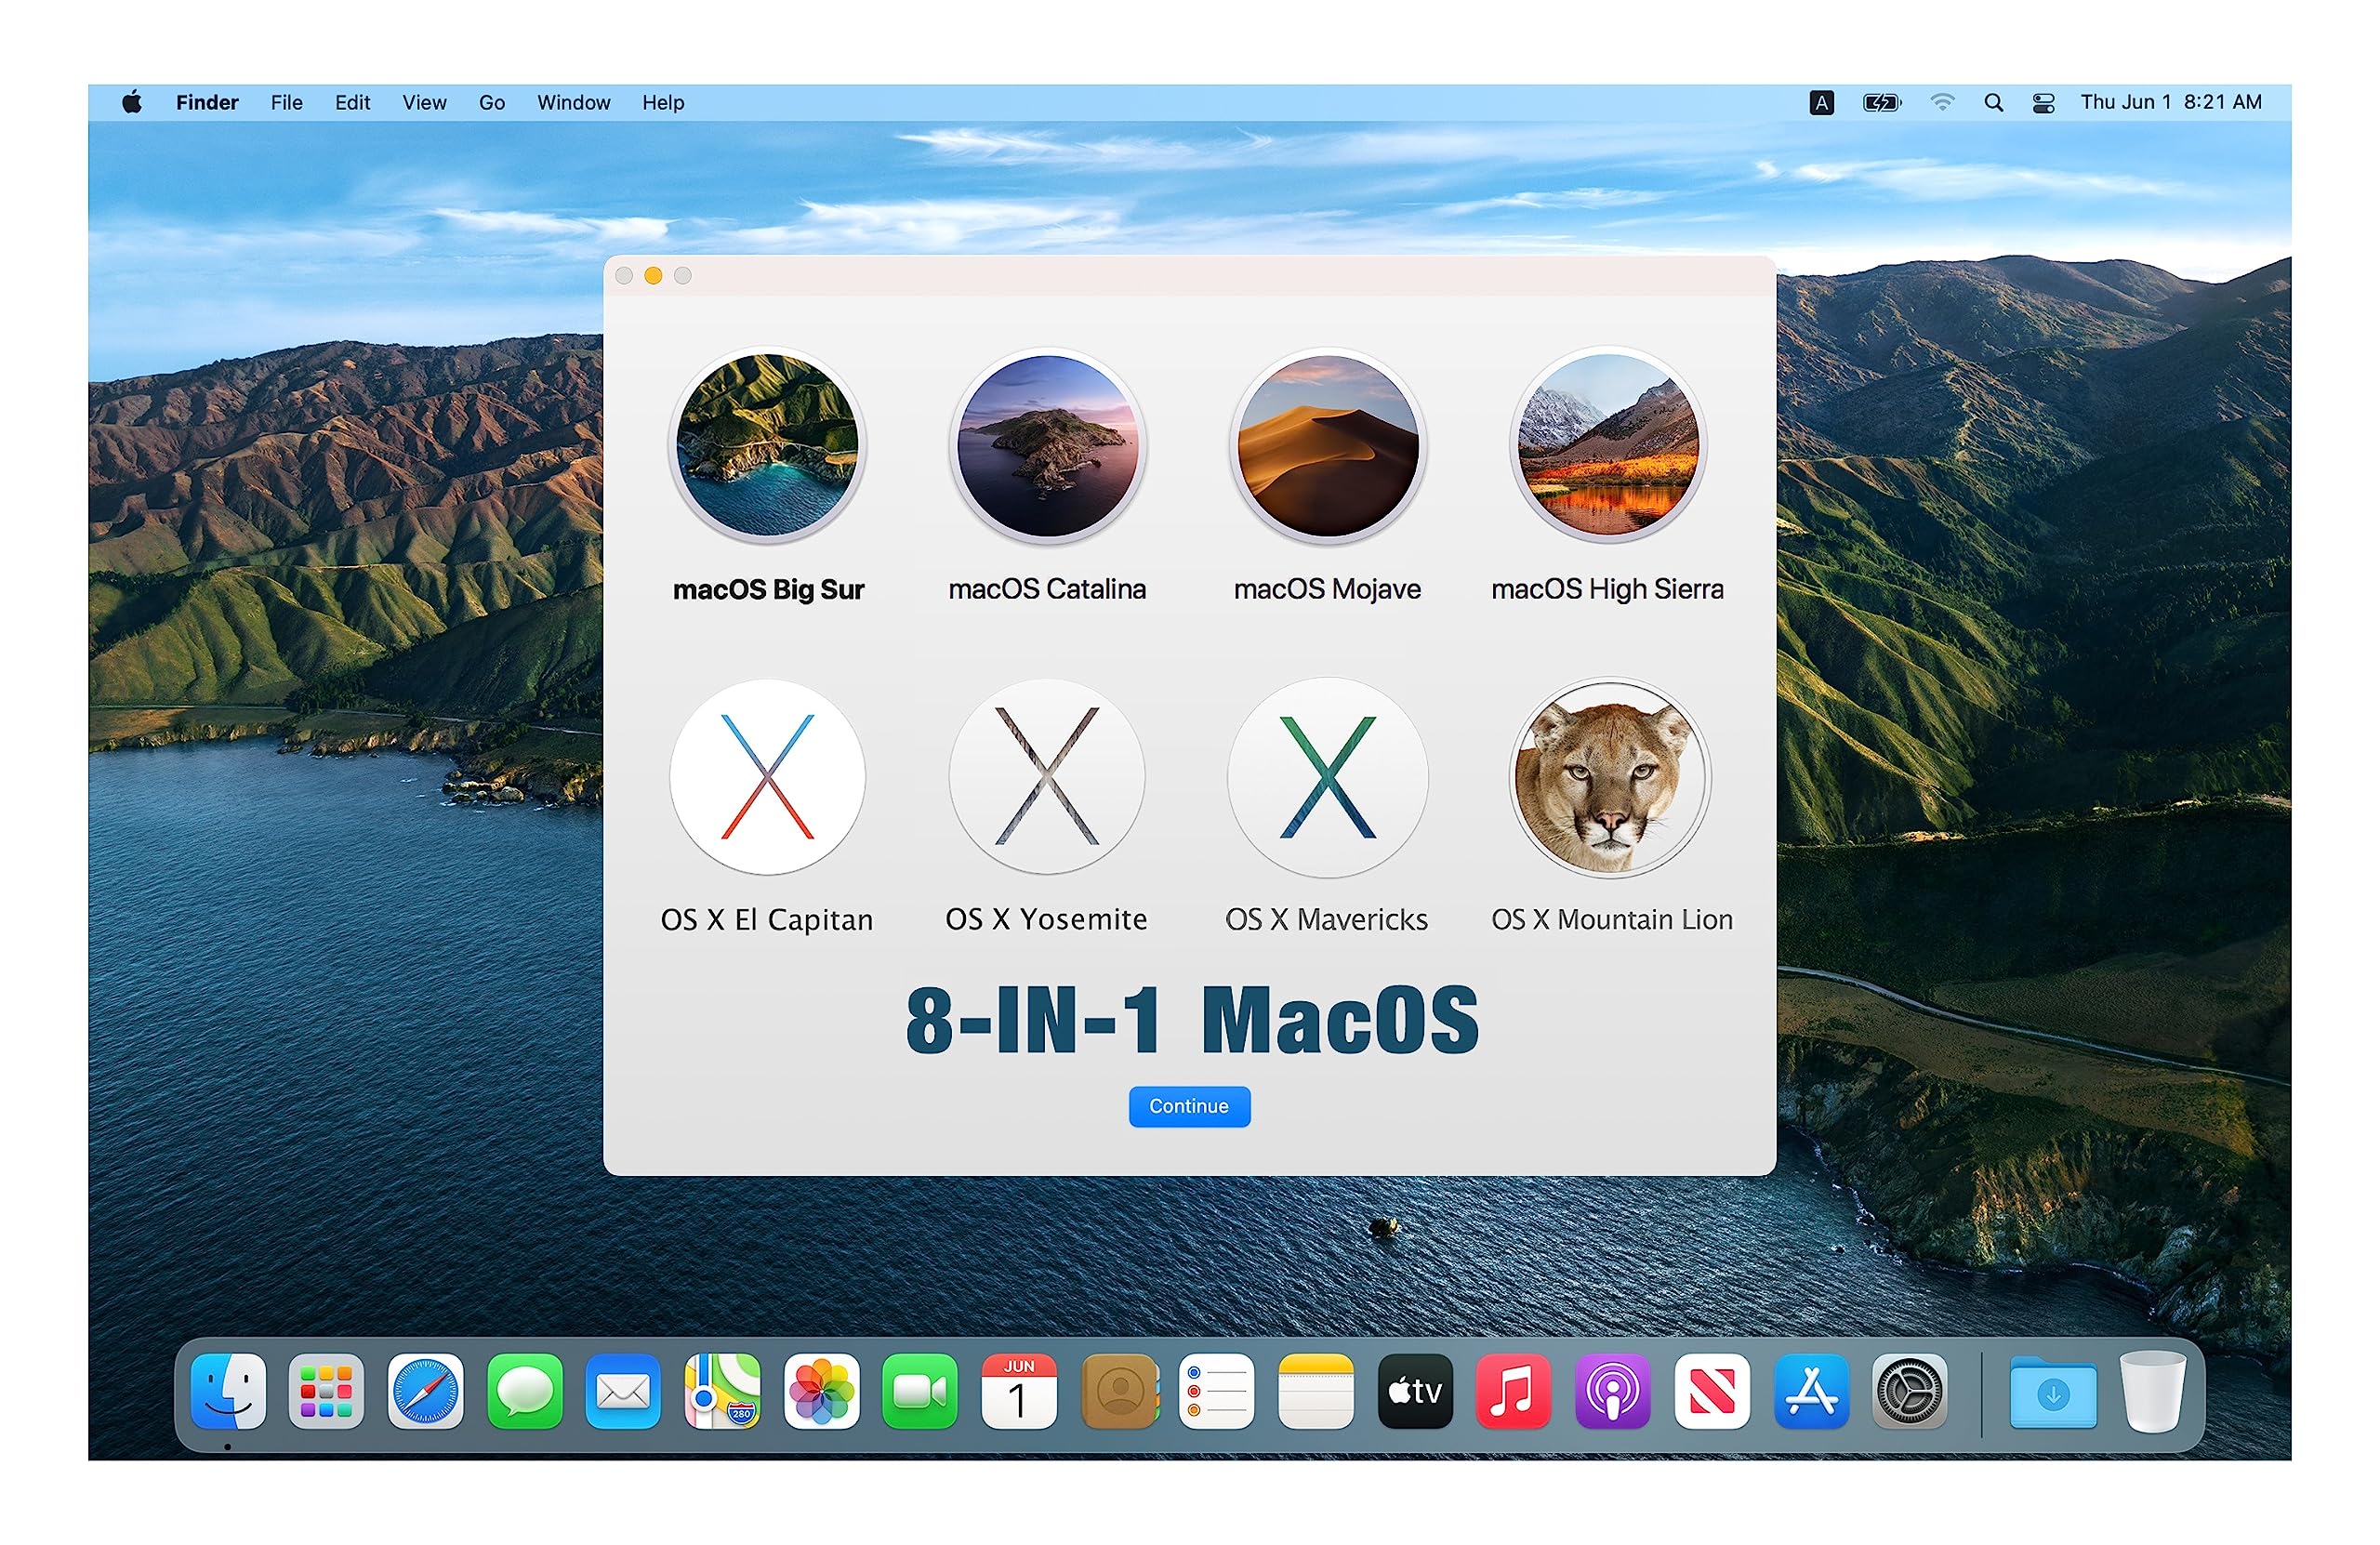The width and height of the screenshot is (2380, 1545).
Task: Open Control Center in the menu bar
Action: click(2043, 102)
